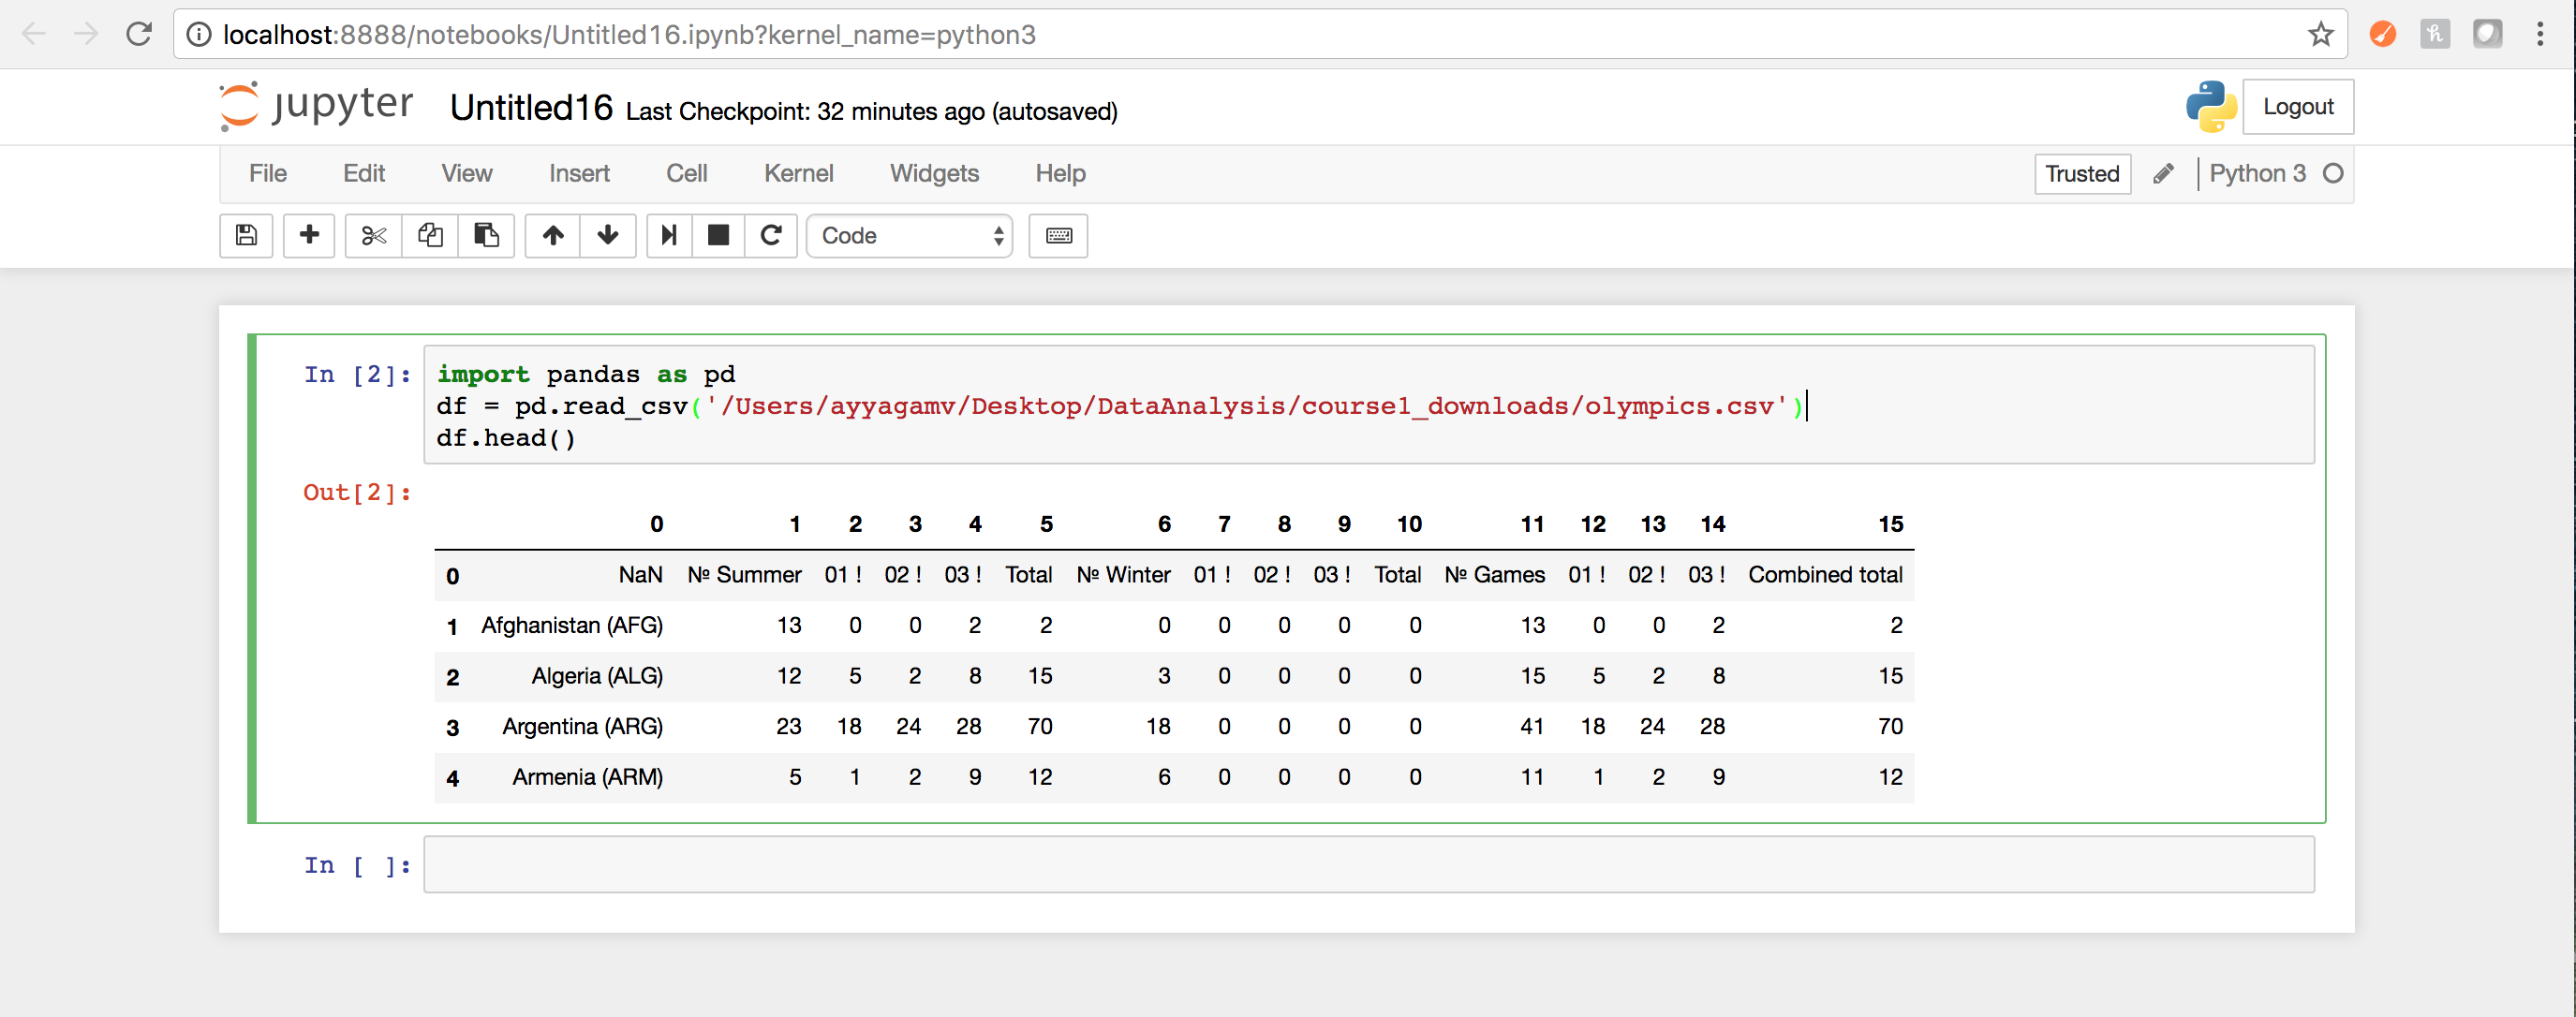This screenshot has height=1017, width=2576.
Task: Go forward with browser forward arrow
Action: 86,34
